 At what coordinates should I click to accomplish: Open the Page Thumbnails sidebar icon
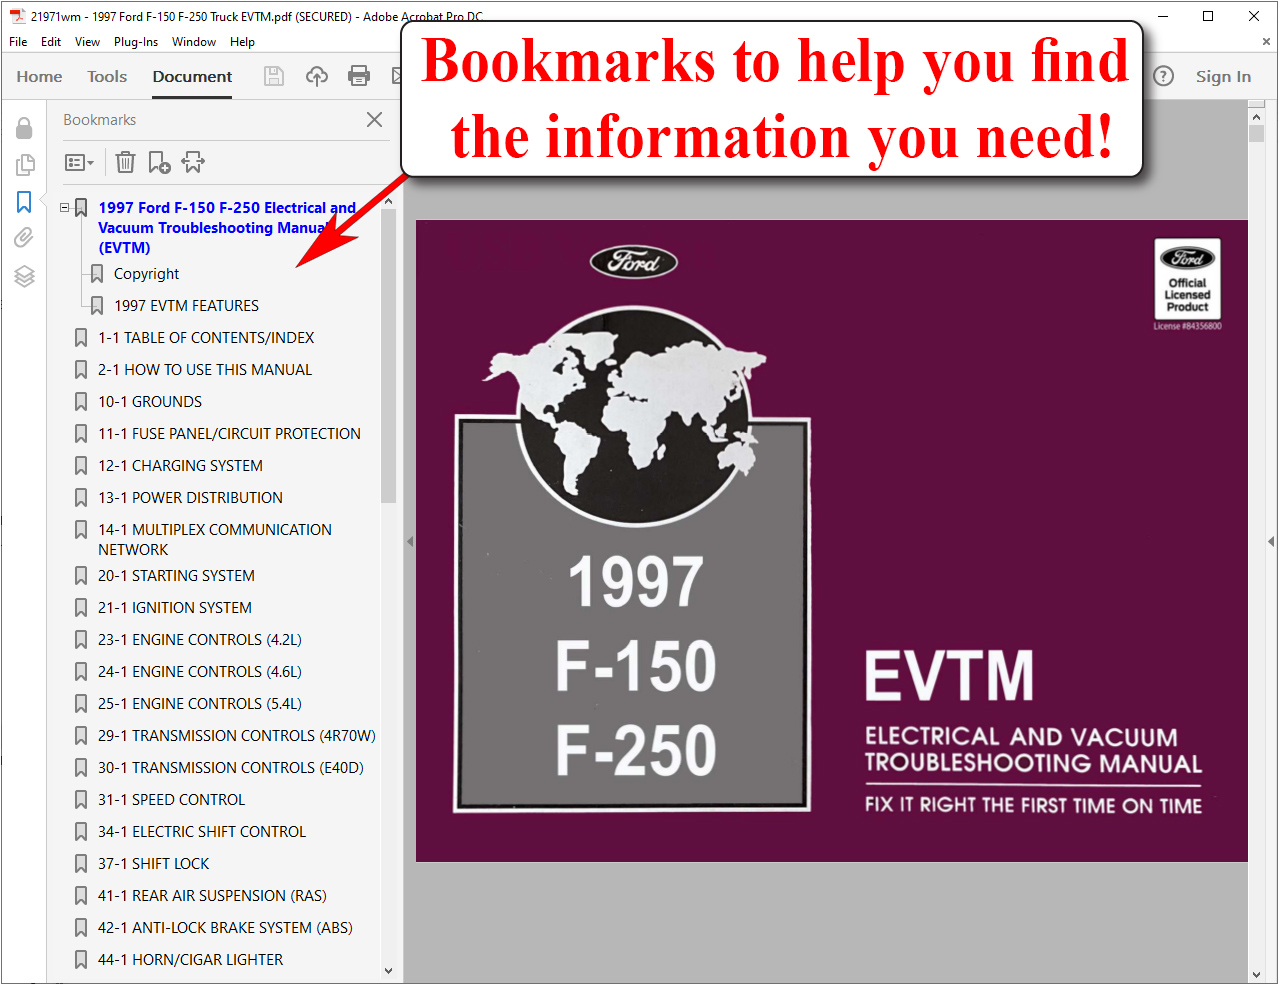24,165
